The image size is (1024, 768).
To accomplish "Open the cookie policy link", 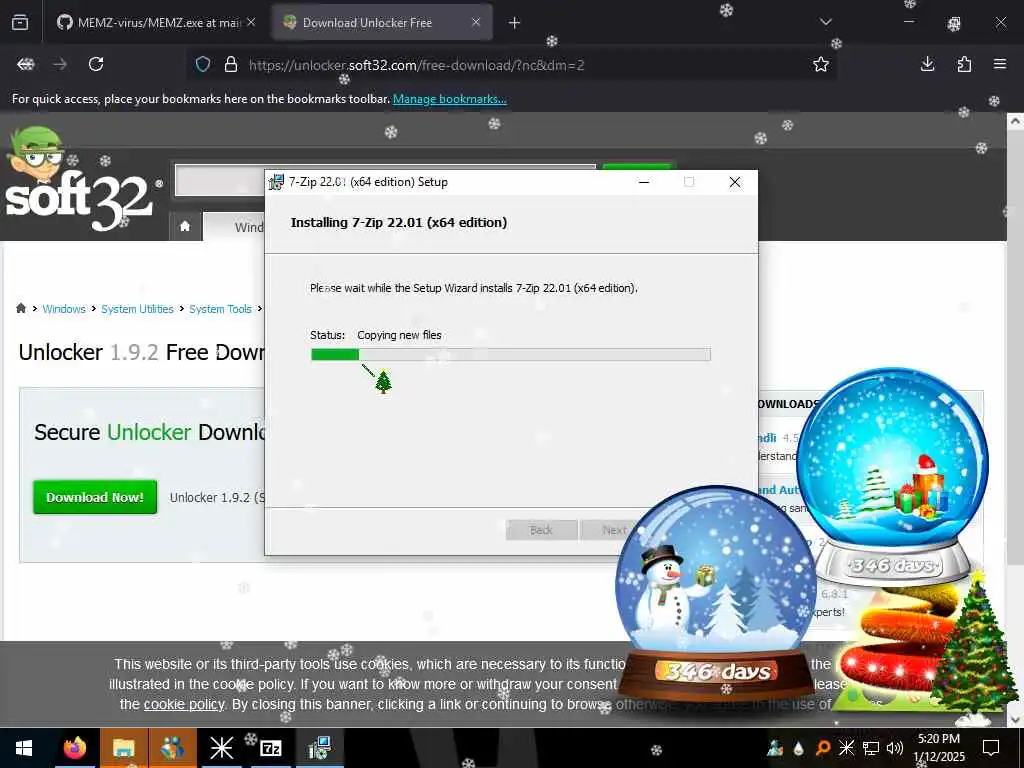I will point(184,705).
